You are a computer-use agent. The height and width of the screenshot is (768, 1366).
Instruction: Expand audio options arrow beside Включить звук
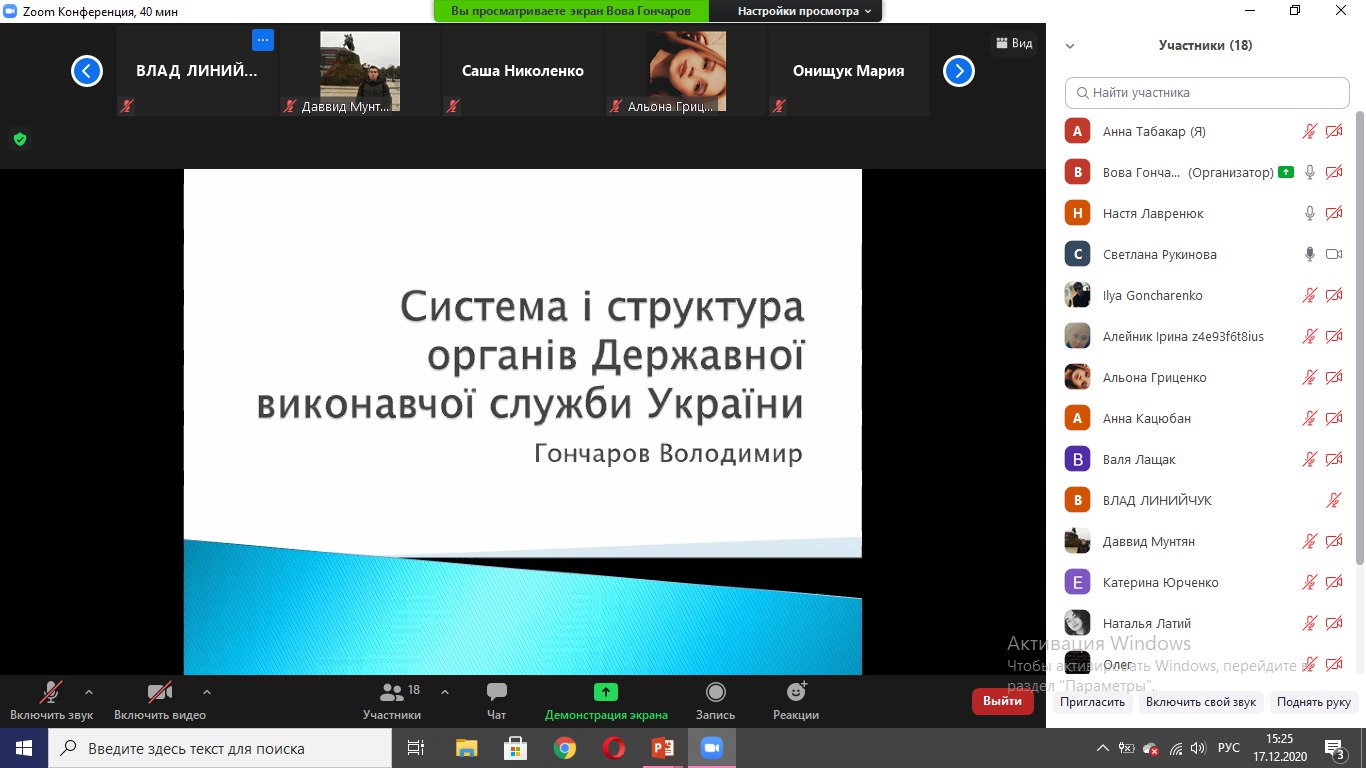[x=89, y=691]
